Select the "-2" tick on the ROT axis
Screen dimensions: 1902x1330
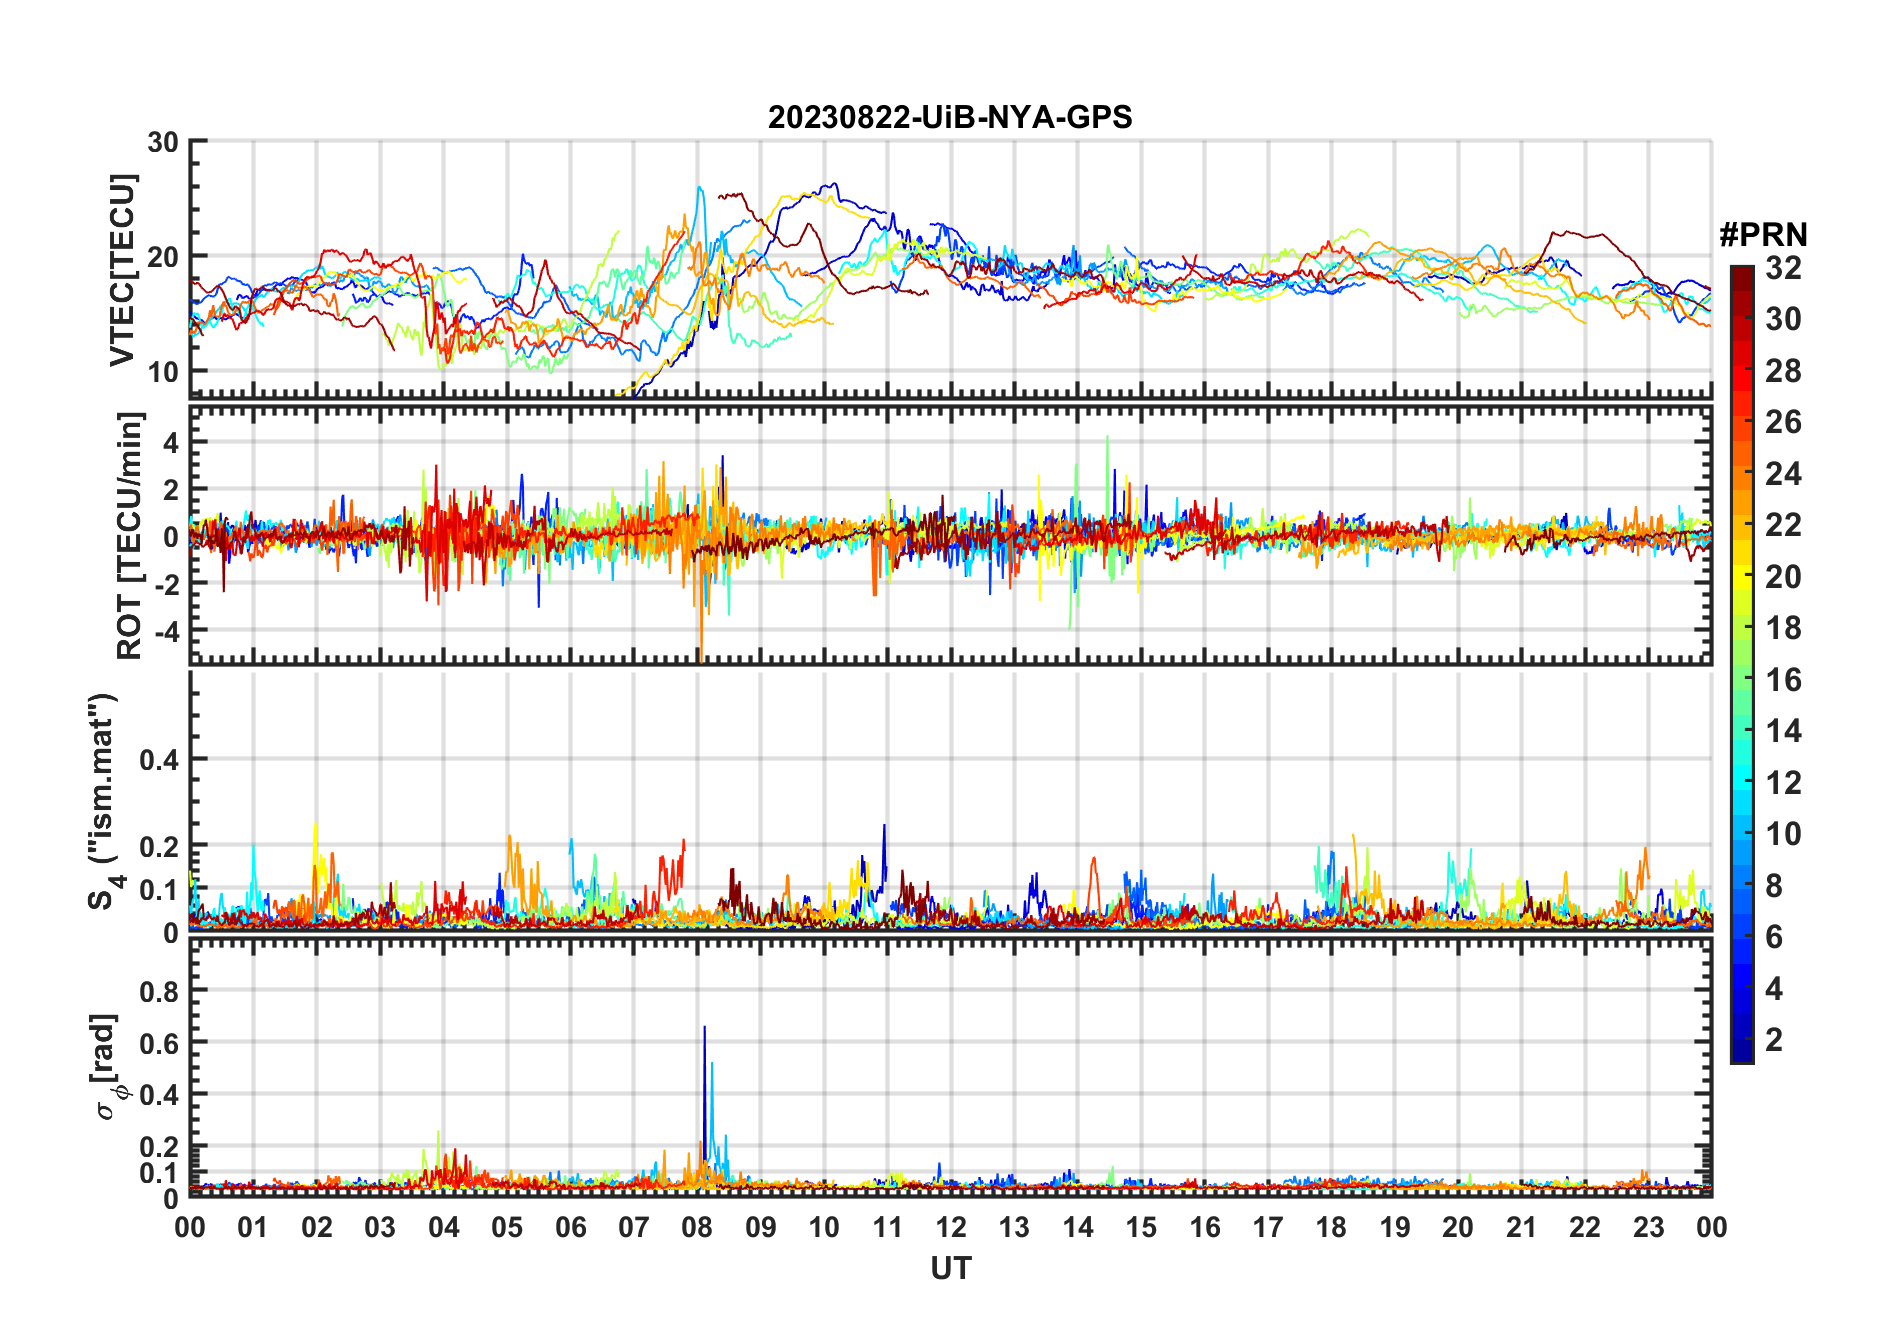pos(165,584)
